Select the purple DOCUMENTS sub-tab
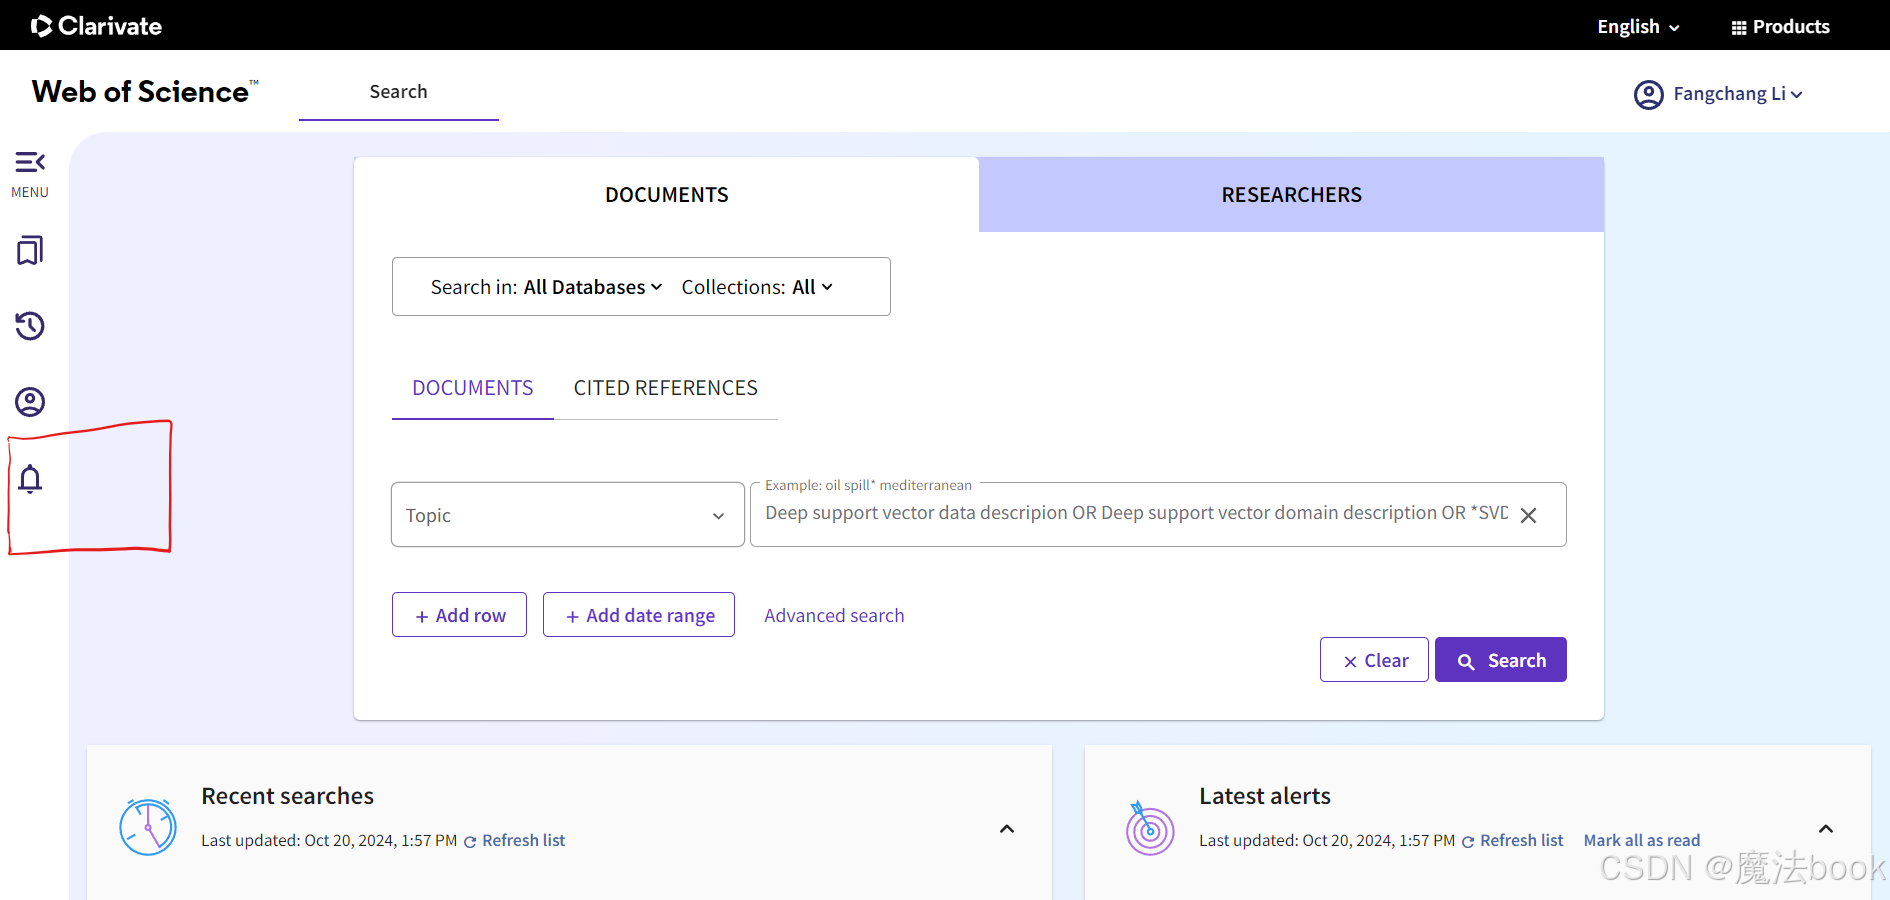This screenshot has width=1890, height=900. [x=472, y=388]
